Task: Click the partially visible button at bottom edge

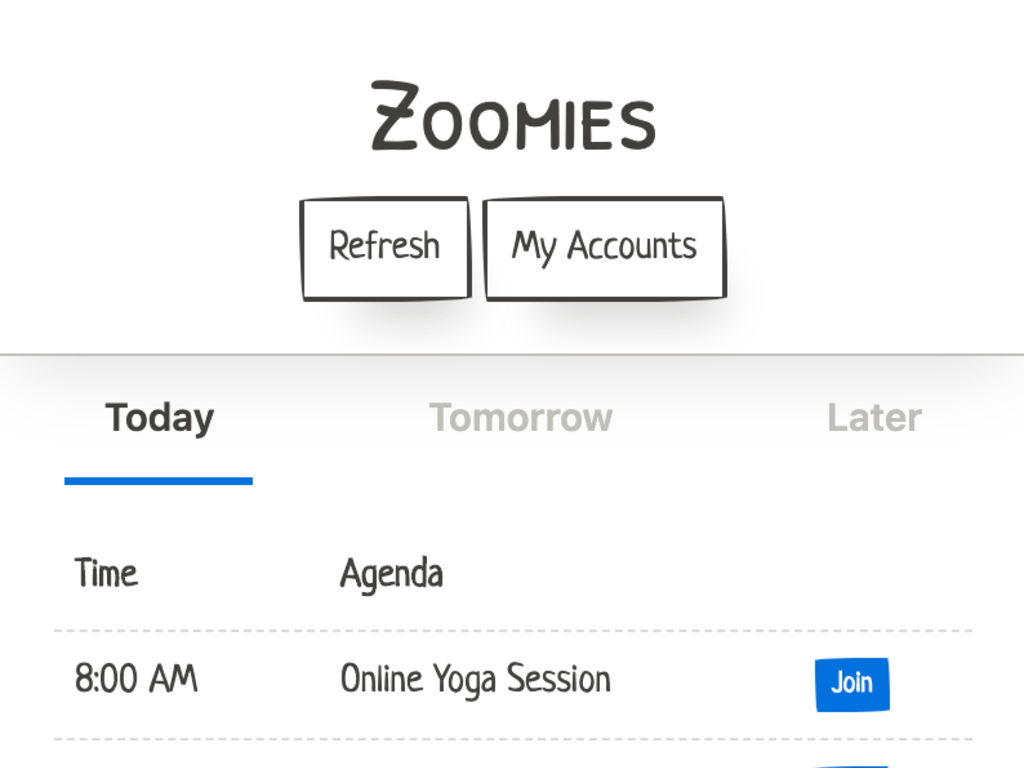Action: (852, 765)
